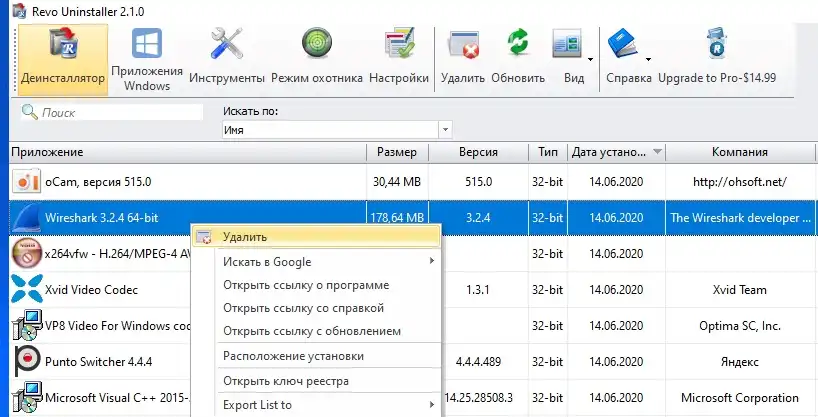Select the oCam, версия 515.0 row

point(413,182)
